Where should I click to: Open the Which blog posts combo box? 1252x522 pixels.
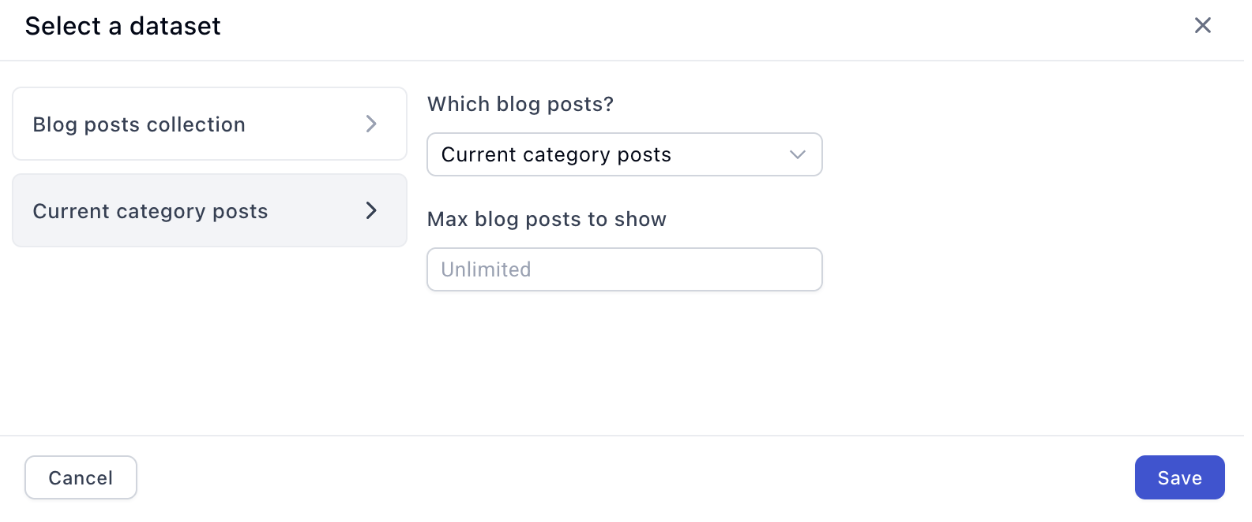point(624,155)
